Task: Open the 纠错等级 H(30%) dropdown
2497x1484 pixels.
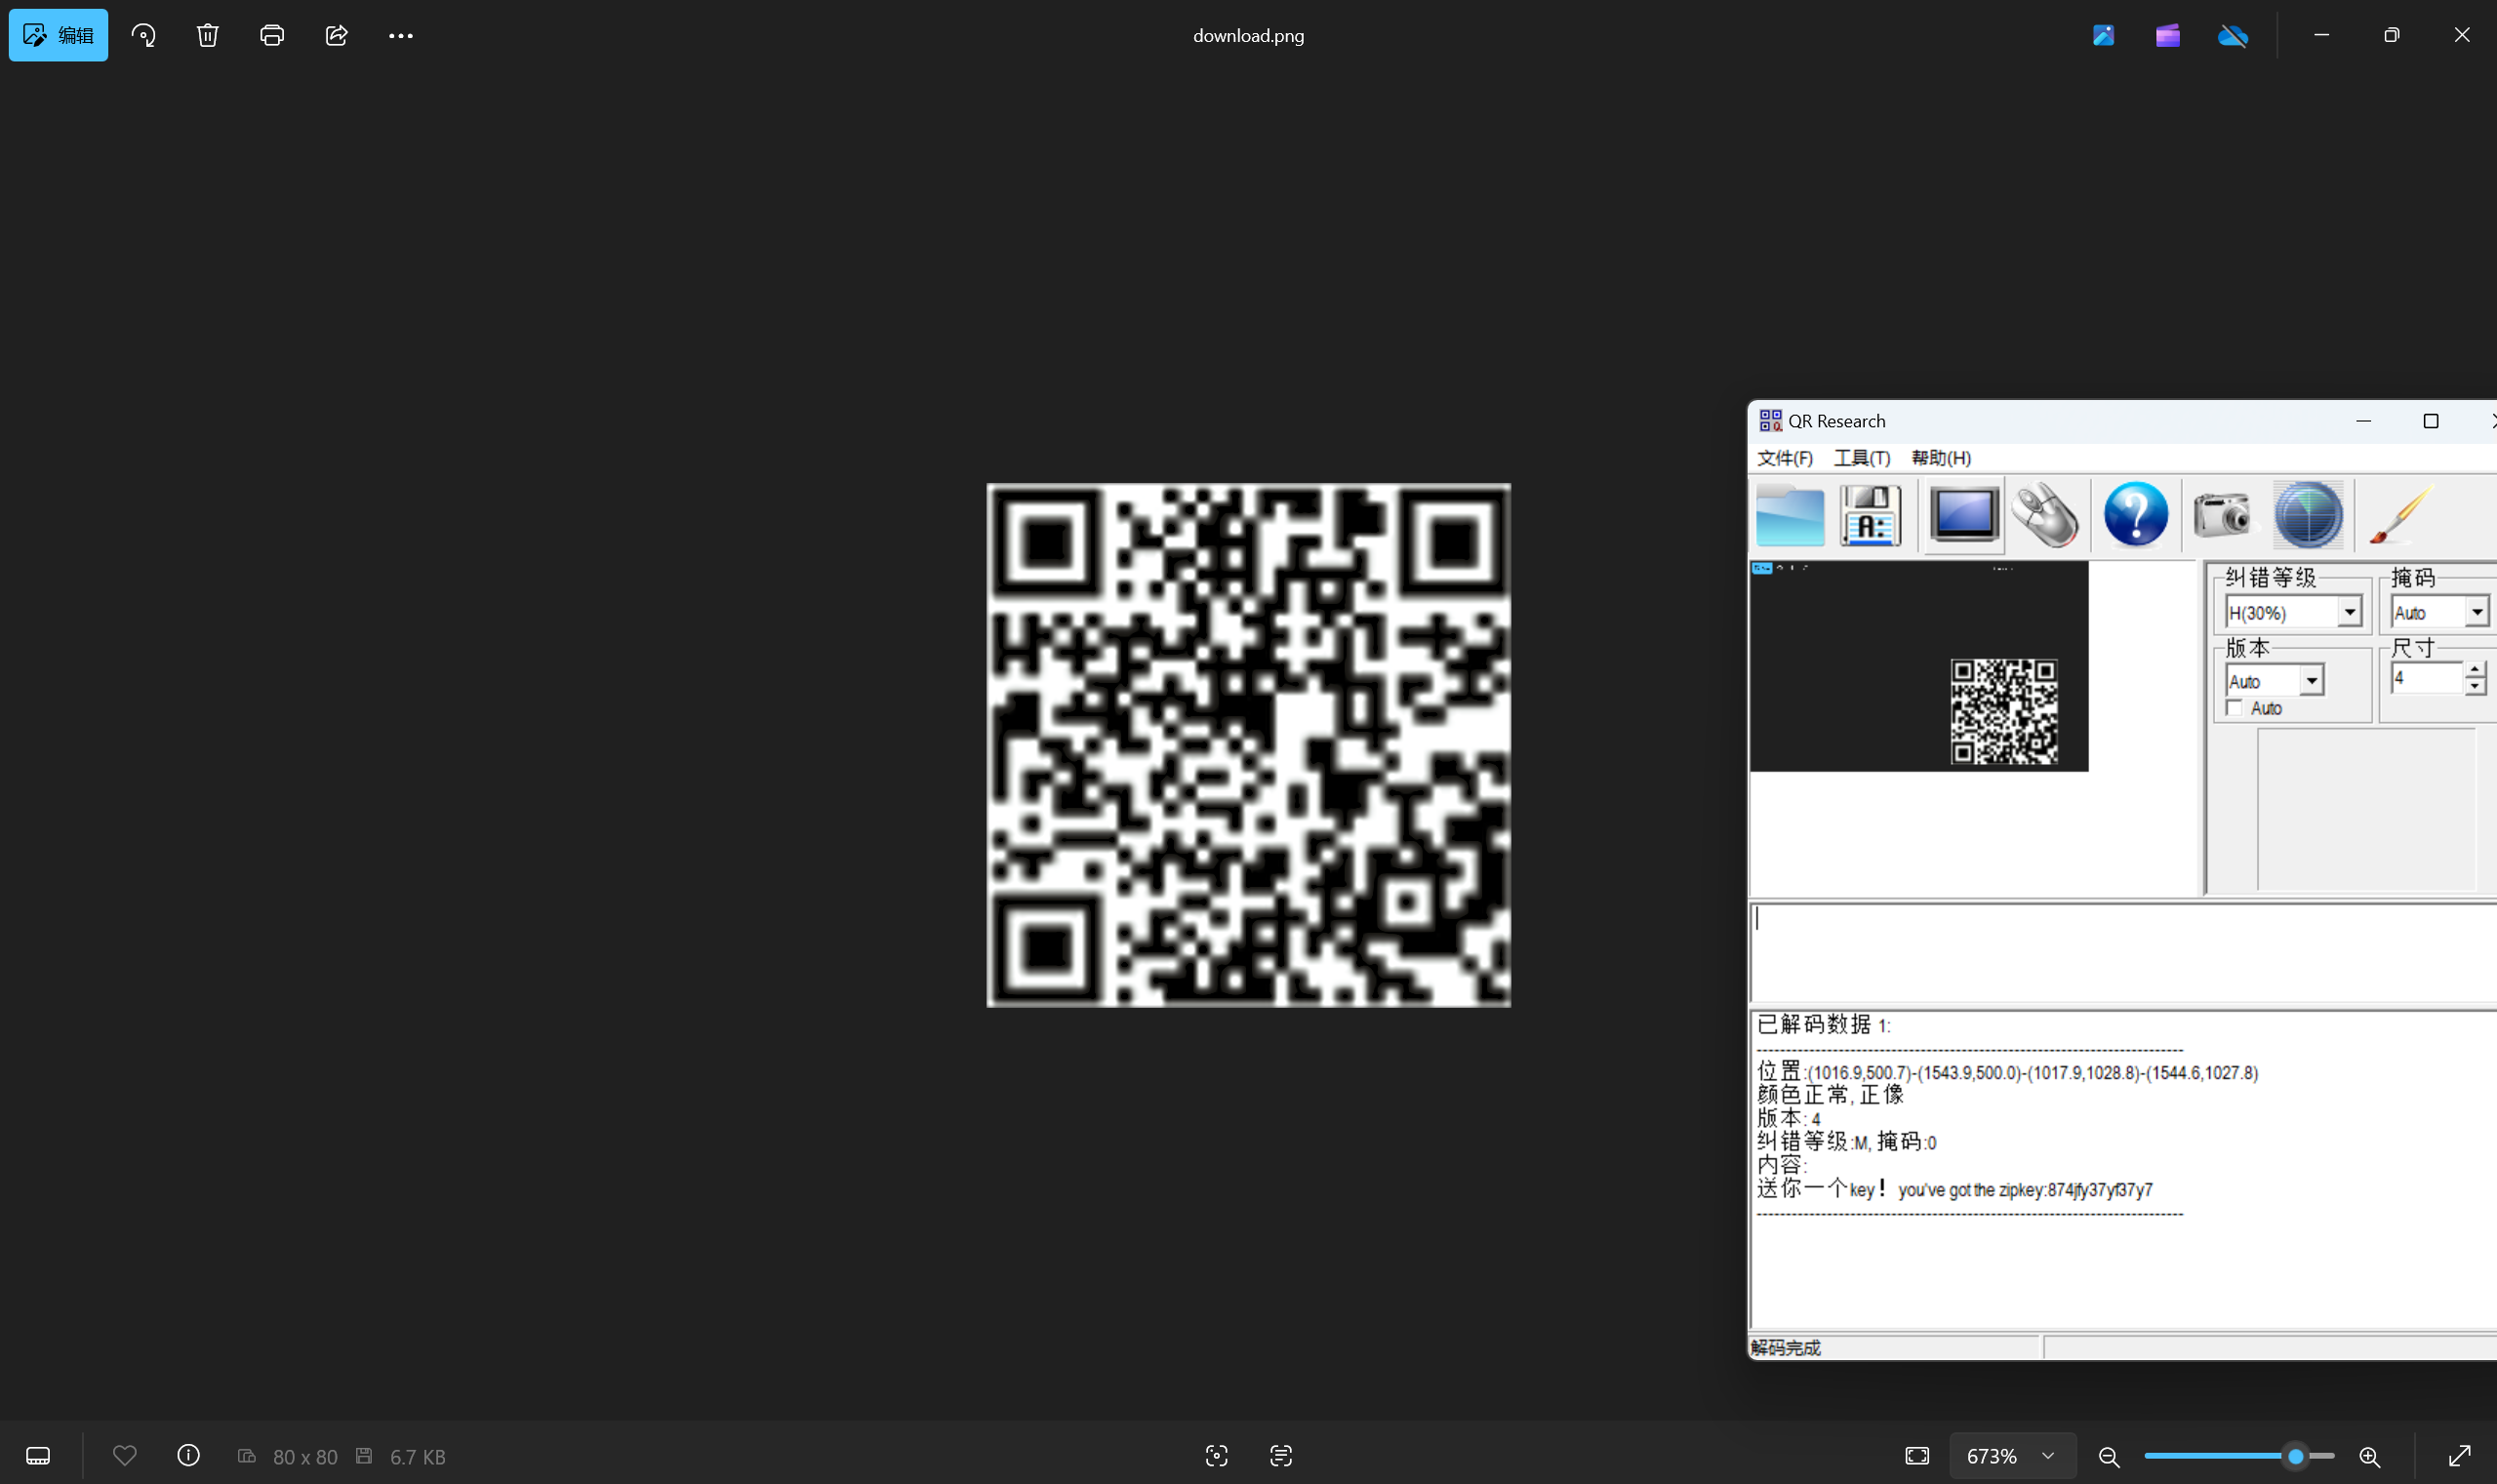Action: pos(2348,611)
